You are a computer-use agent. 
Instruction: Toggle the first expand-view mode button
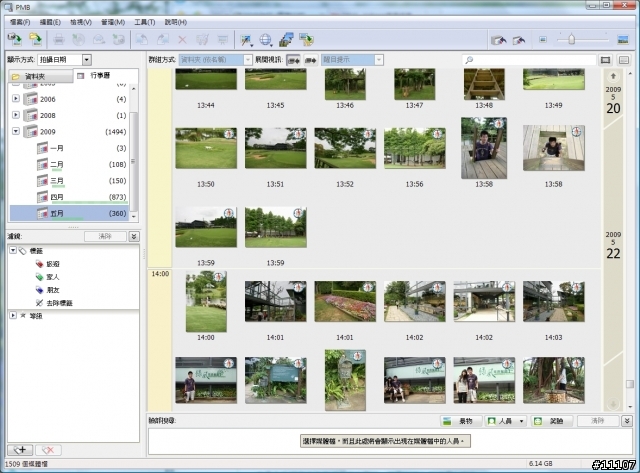click(x=293, y=60)
